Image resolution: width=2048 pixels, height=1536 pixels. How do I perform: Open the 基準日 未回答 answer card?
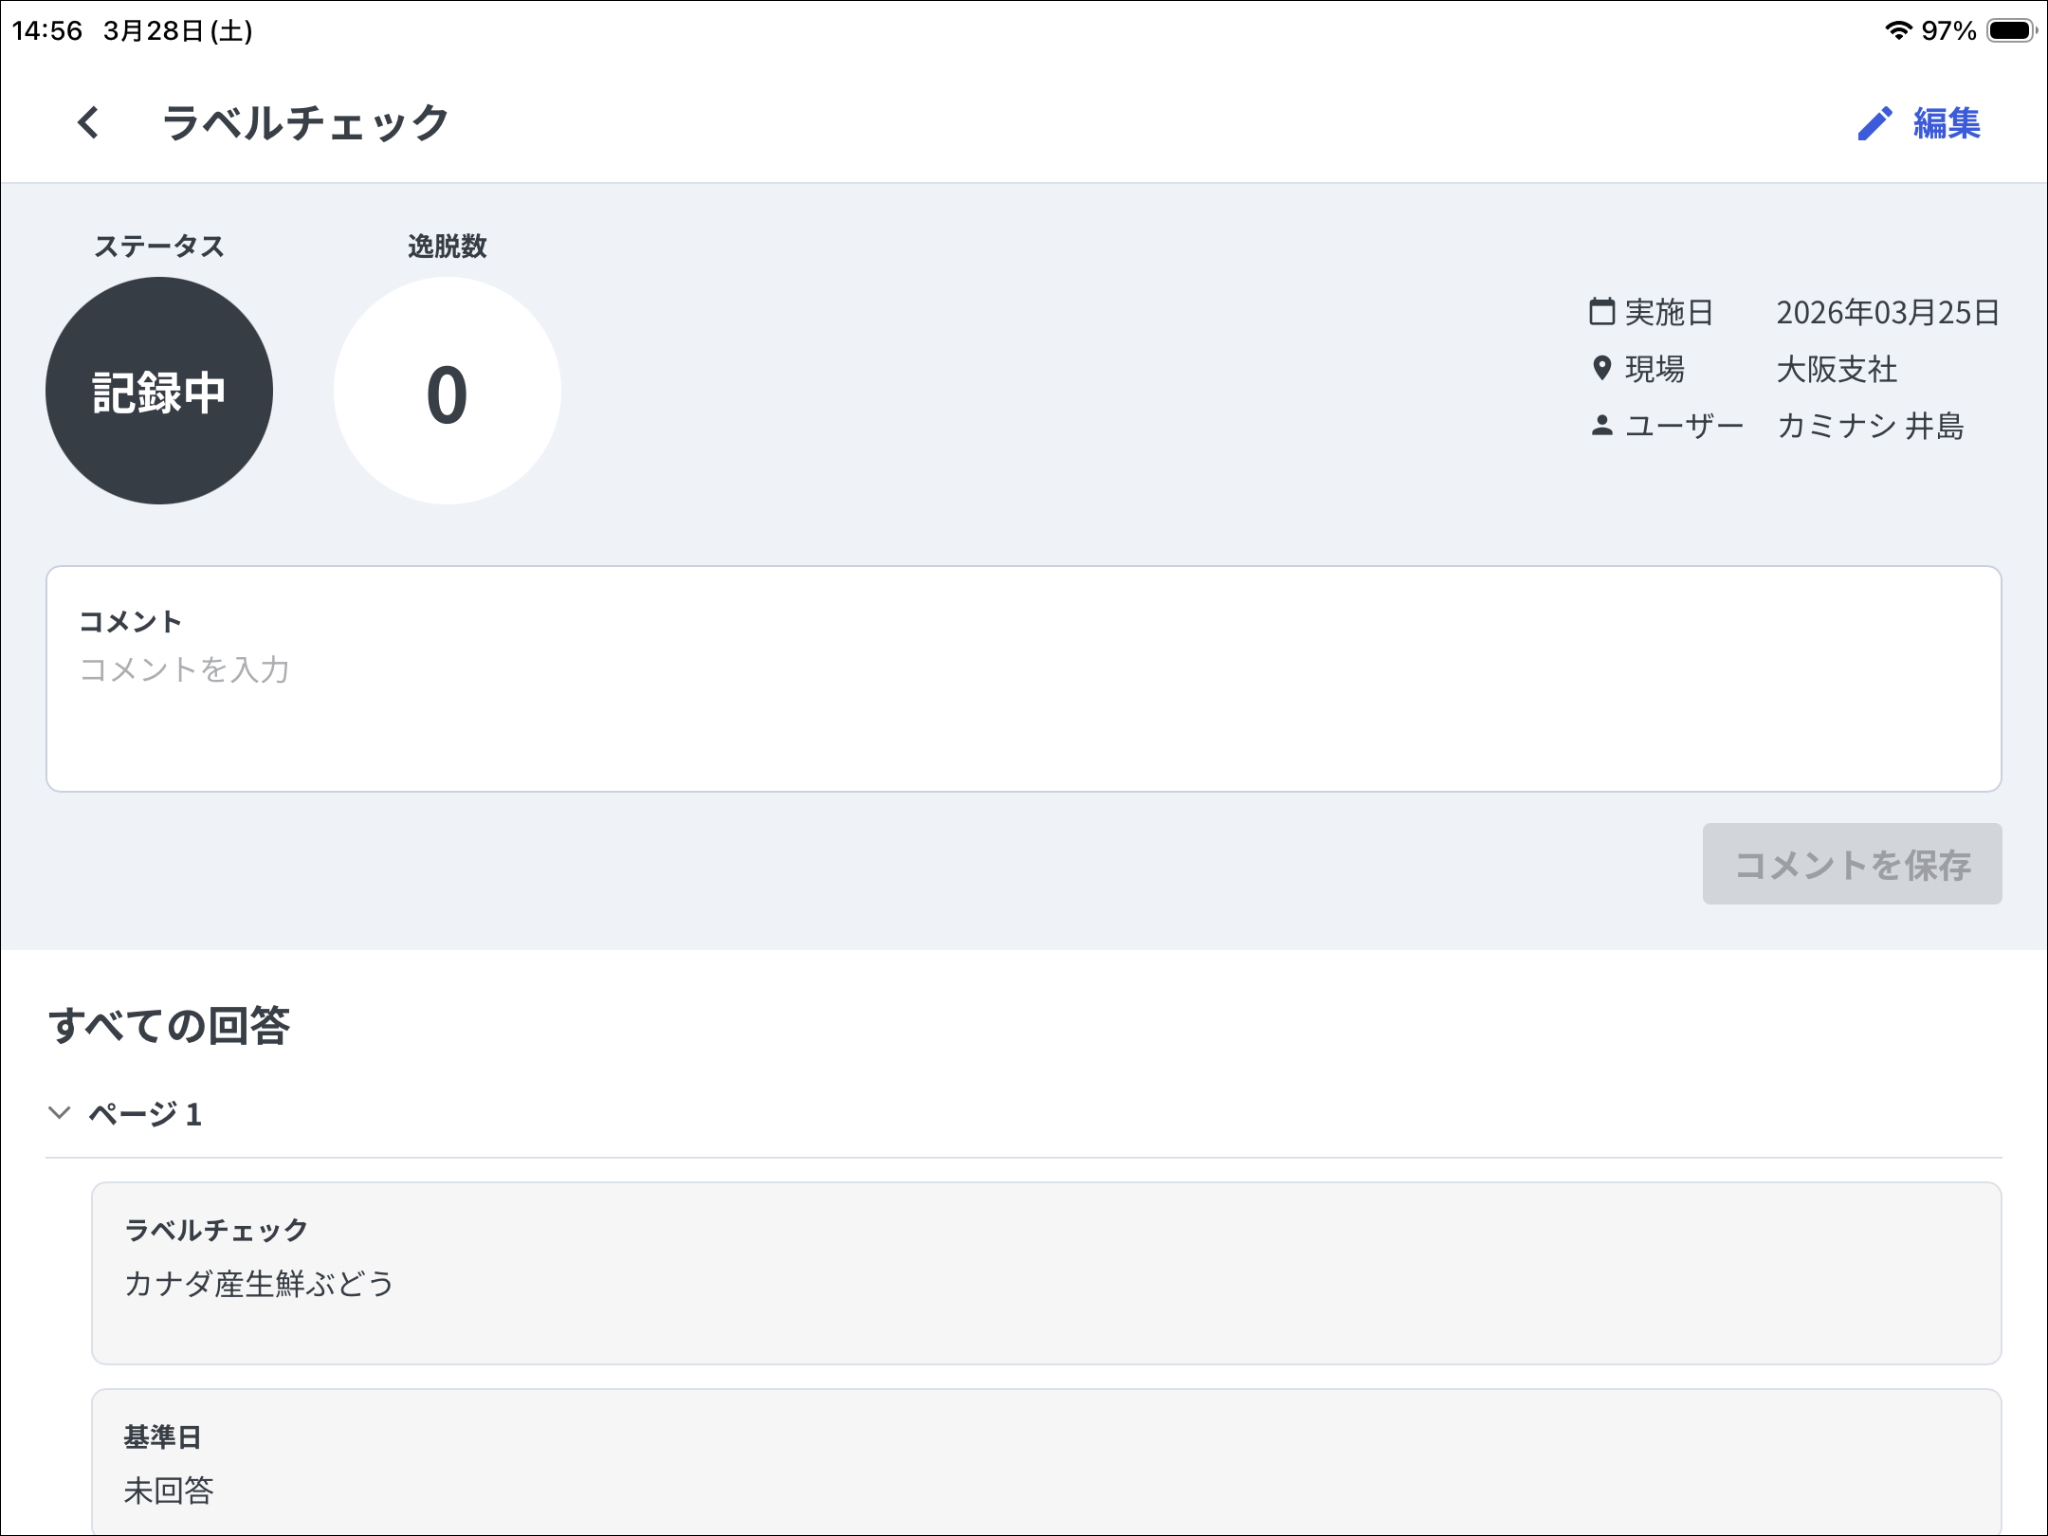pos(1046,1462)
